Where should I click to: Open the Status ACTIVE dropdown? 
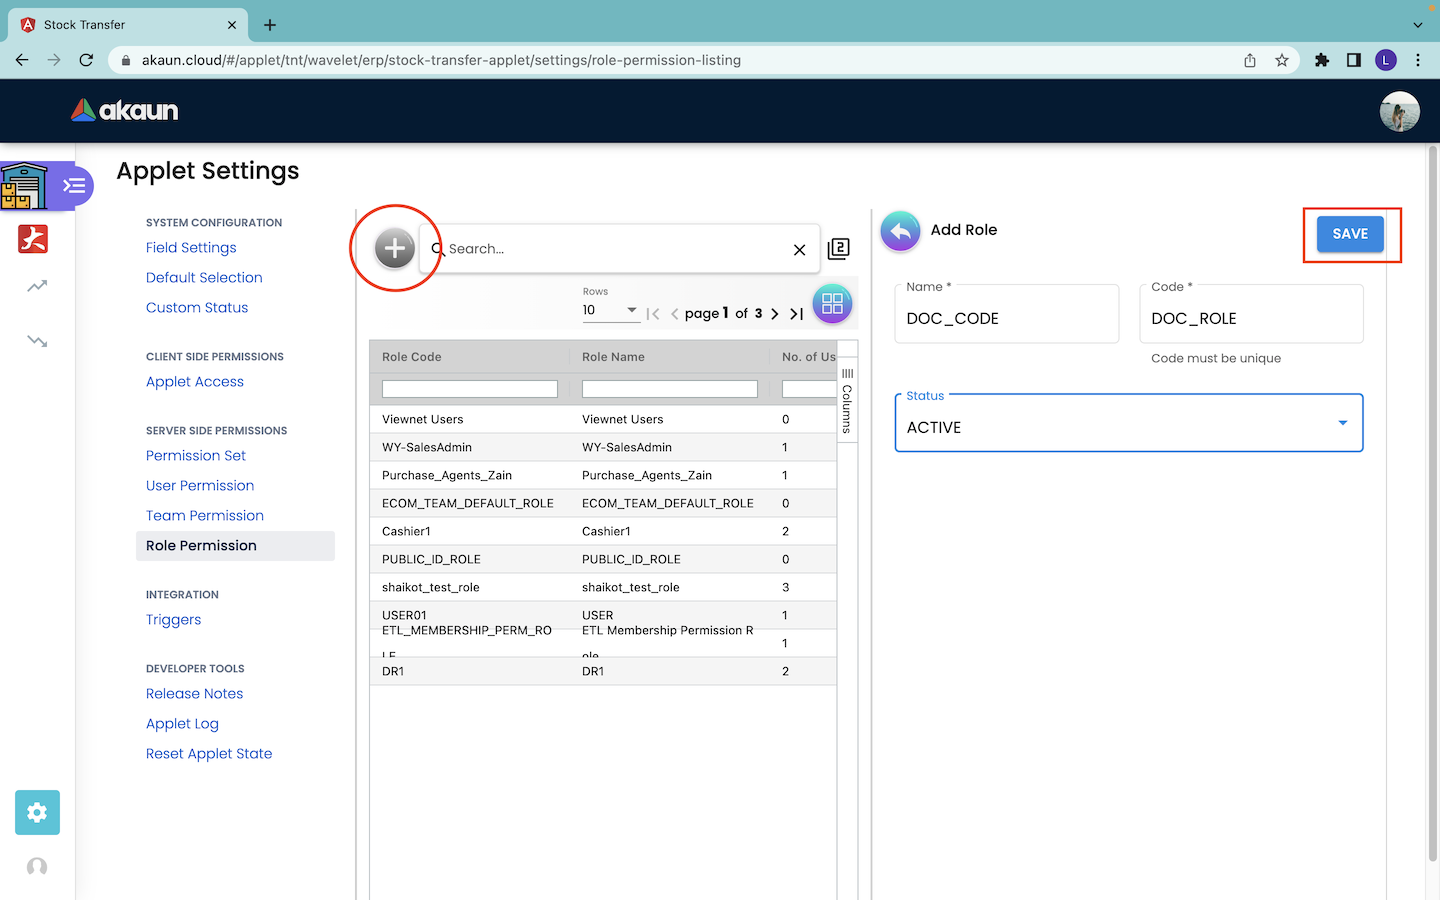pyautogui.click(x=1128, y=423)
